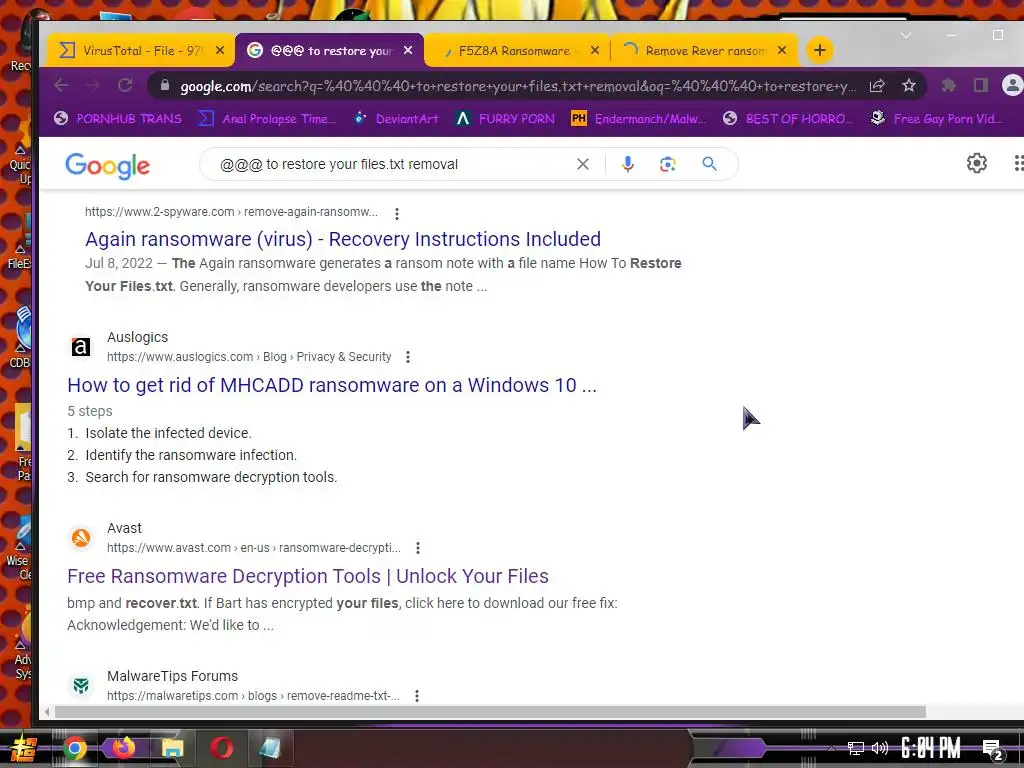Screen dimensions: 1024x768
Task: Open the BEST OF HORRO... bookmark
Action: tap(790, 118)
